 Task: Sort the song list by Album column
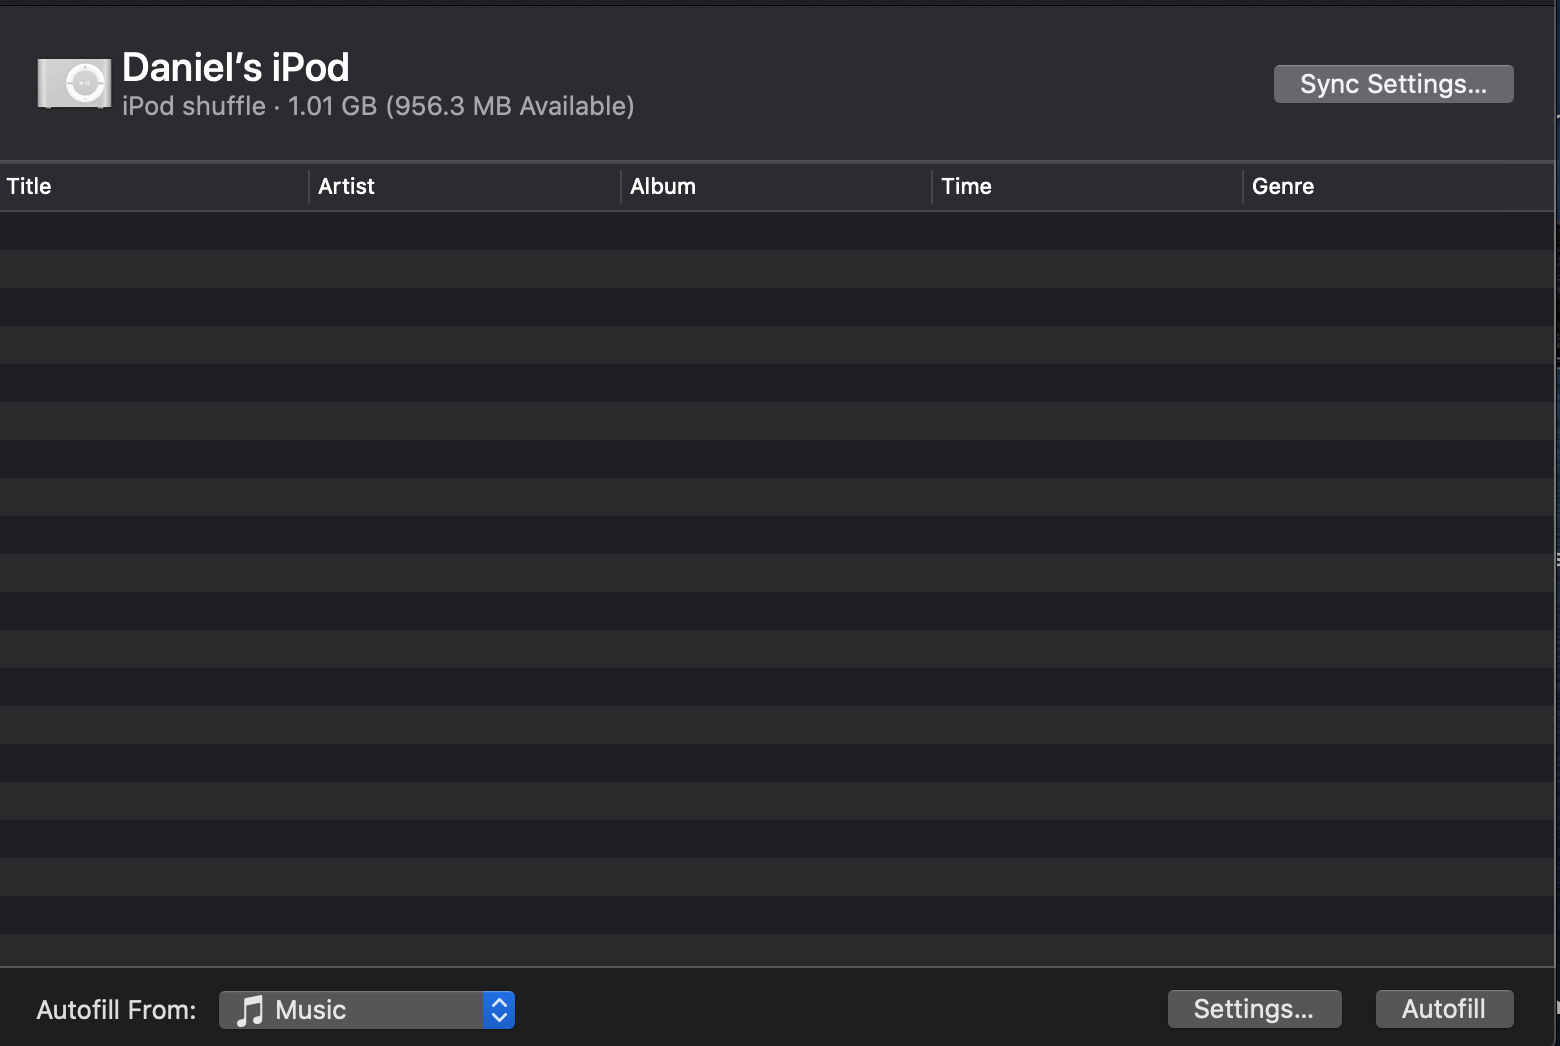(x=776, y=186)
